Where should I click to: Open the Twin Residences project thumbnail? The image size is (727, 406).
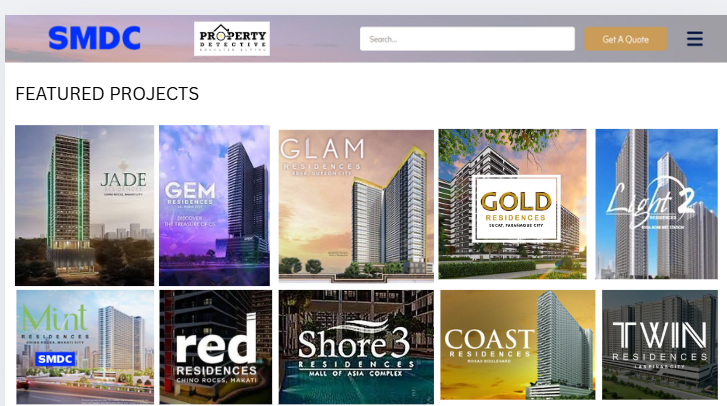[660, 345]
